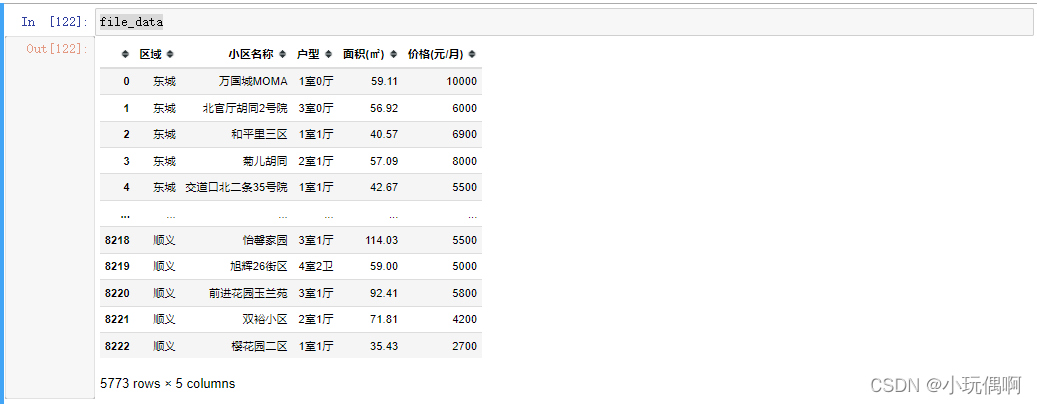
Task: Click row index 8218
Action: (117, 240)
